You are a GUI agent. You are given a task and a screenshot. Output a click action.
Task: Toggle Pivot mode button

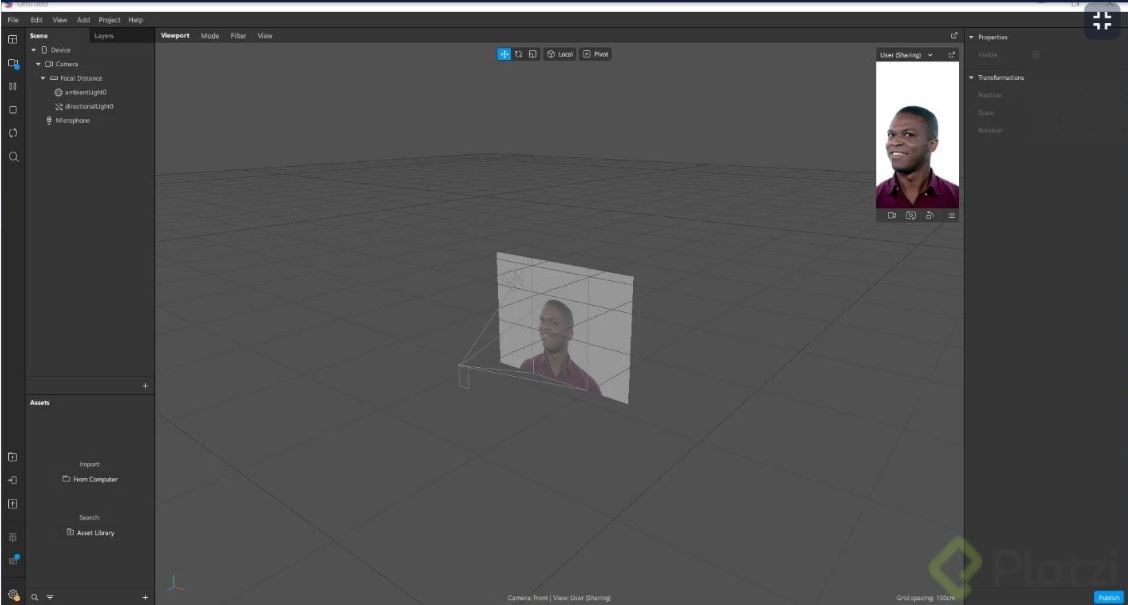click(x=595, y=54)
